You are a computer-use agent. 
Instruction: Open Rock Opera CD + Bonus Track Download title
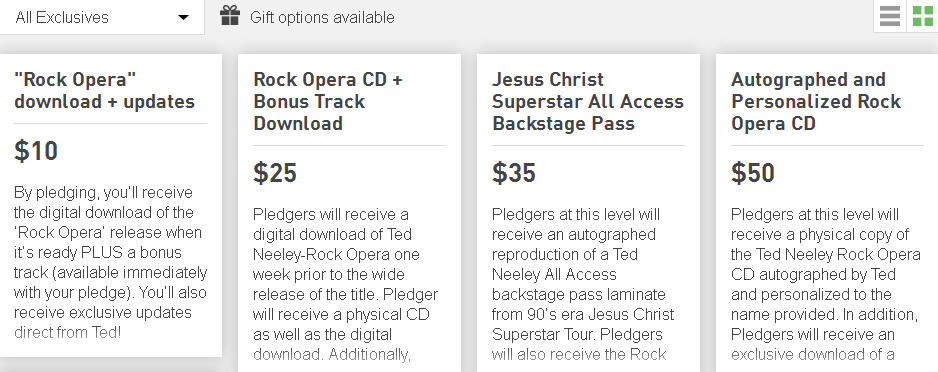[327, 101]
